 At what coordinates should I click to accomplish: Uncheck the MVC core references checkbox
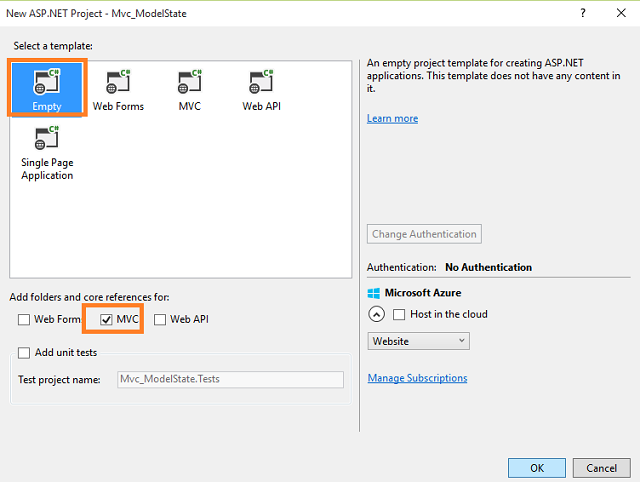(106, 320)
